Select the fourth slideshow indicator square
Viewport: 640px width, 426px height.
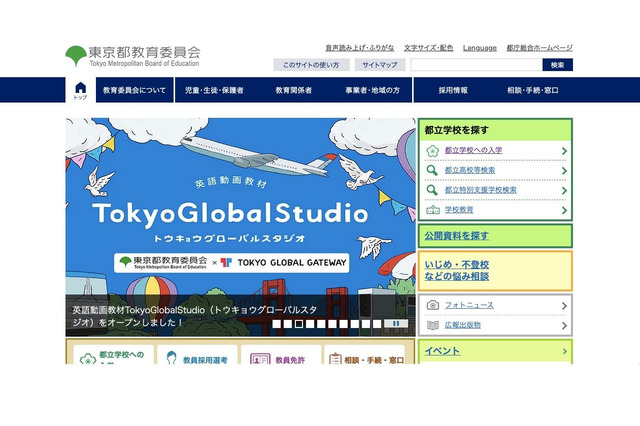310,324
